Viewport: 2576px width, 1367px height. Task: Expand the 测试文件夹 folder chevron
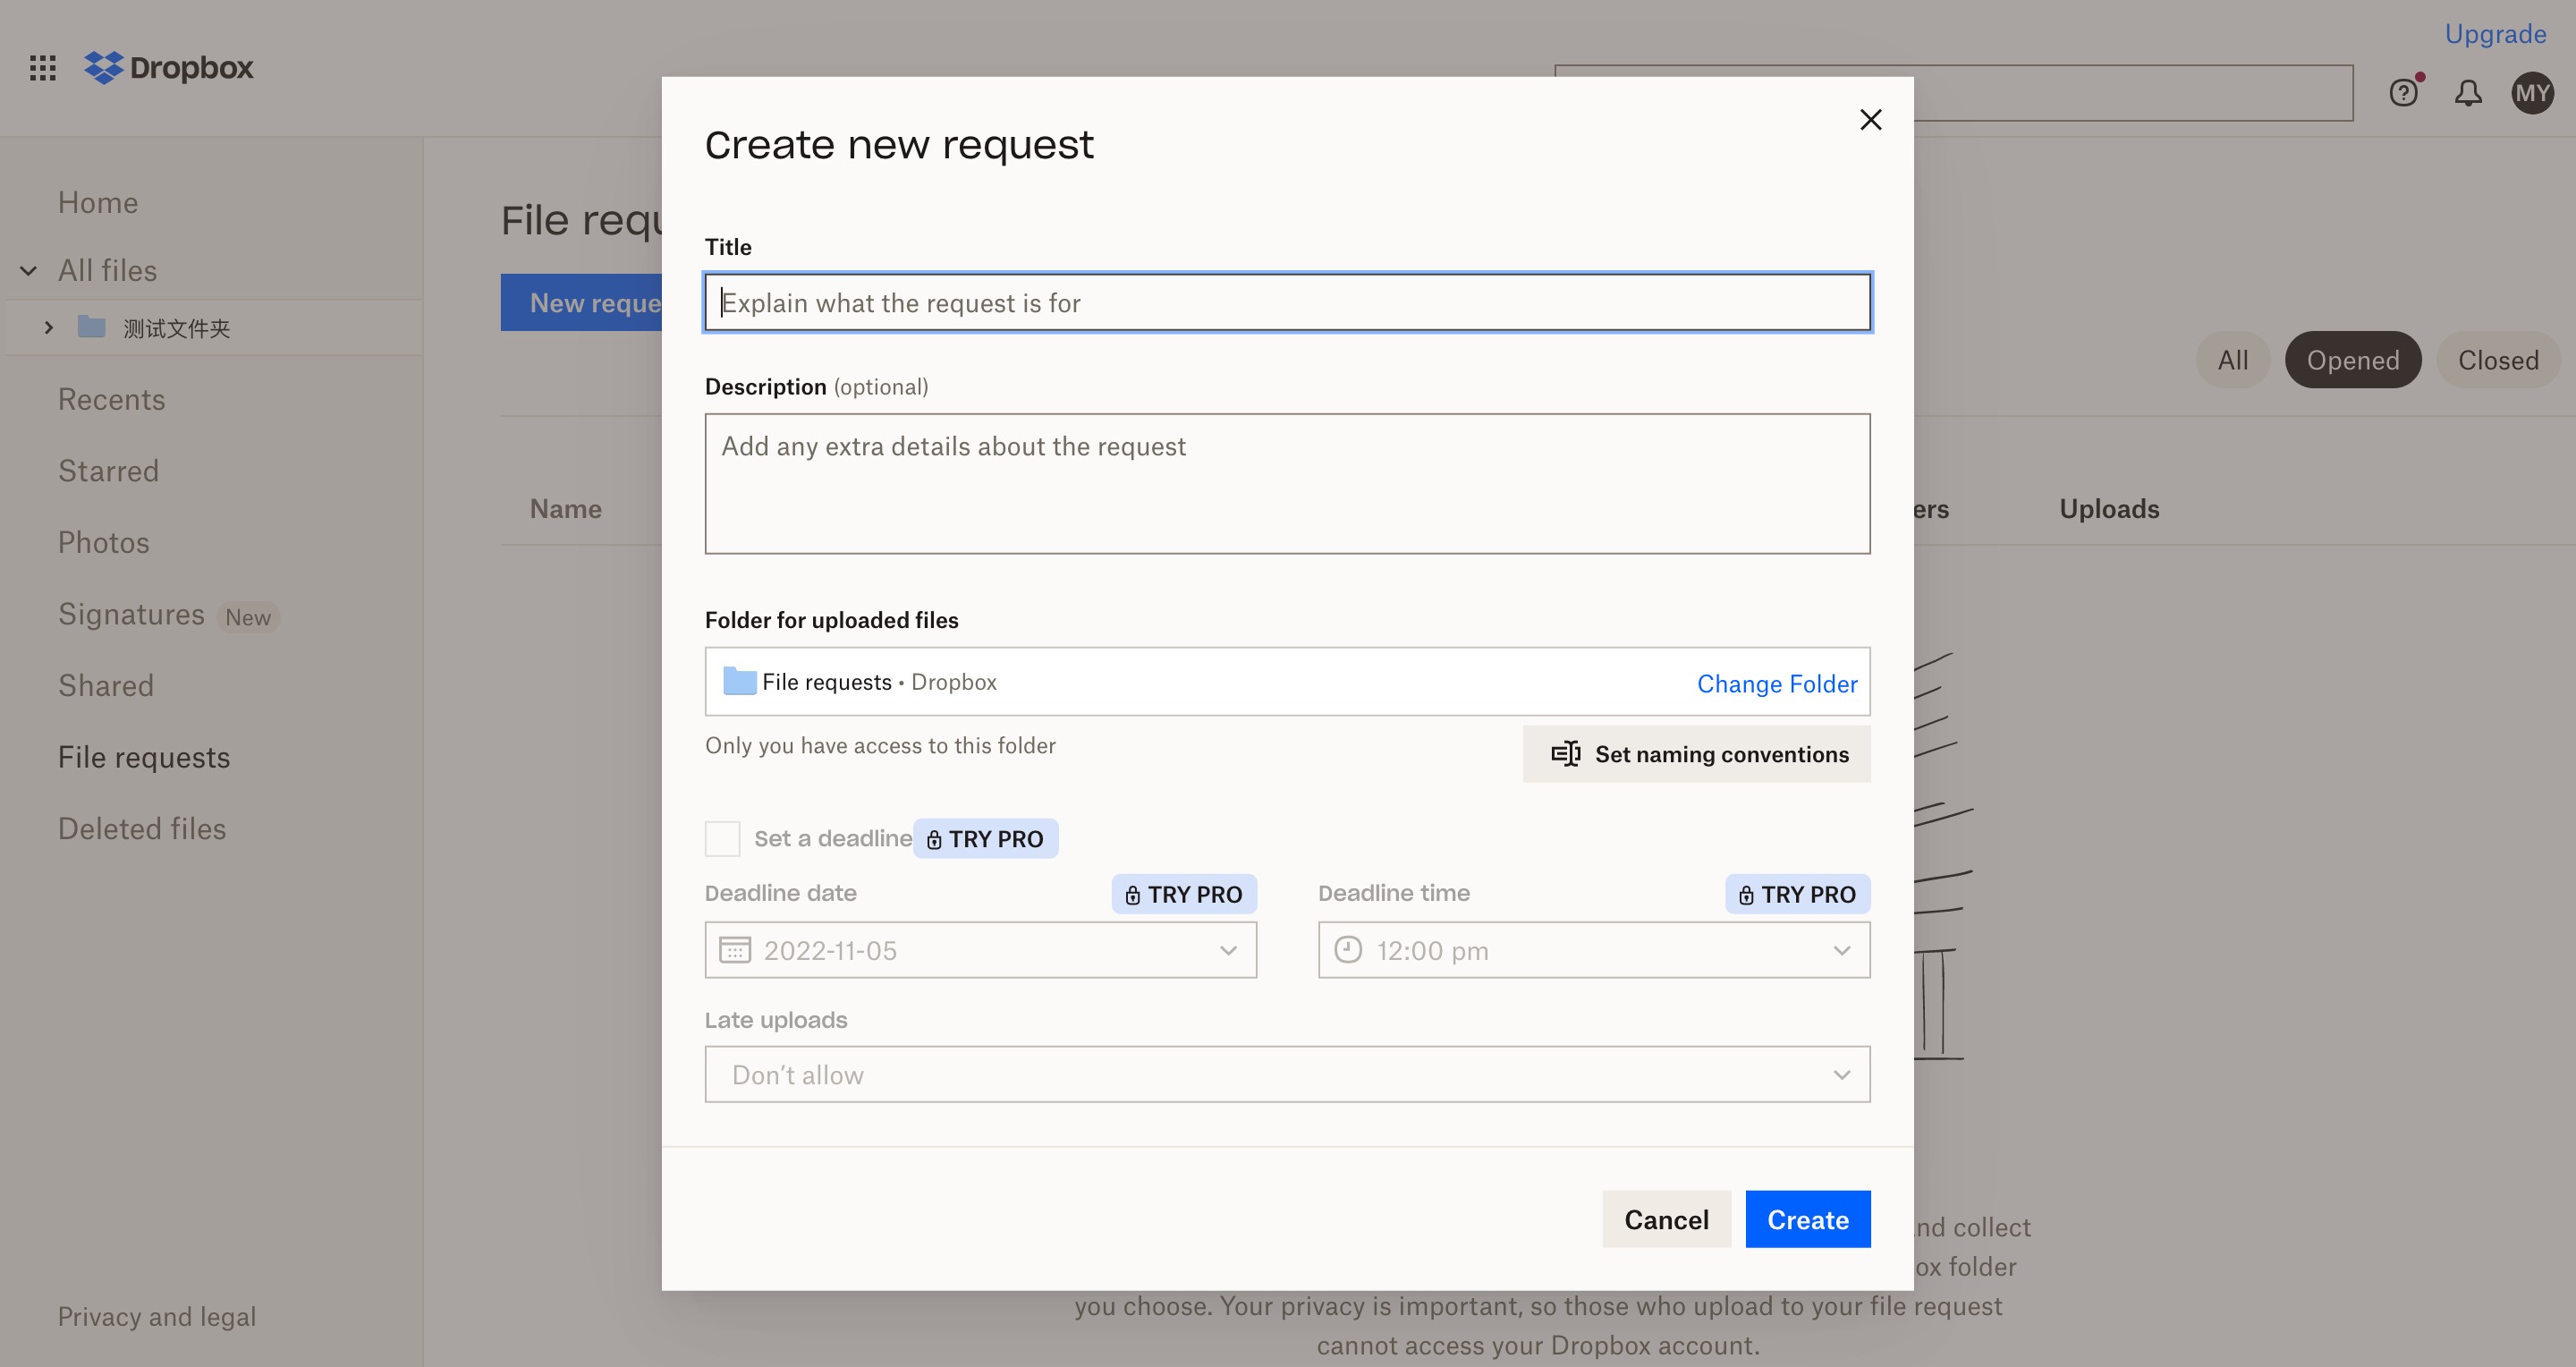[x=48, y=327]
